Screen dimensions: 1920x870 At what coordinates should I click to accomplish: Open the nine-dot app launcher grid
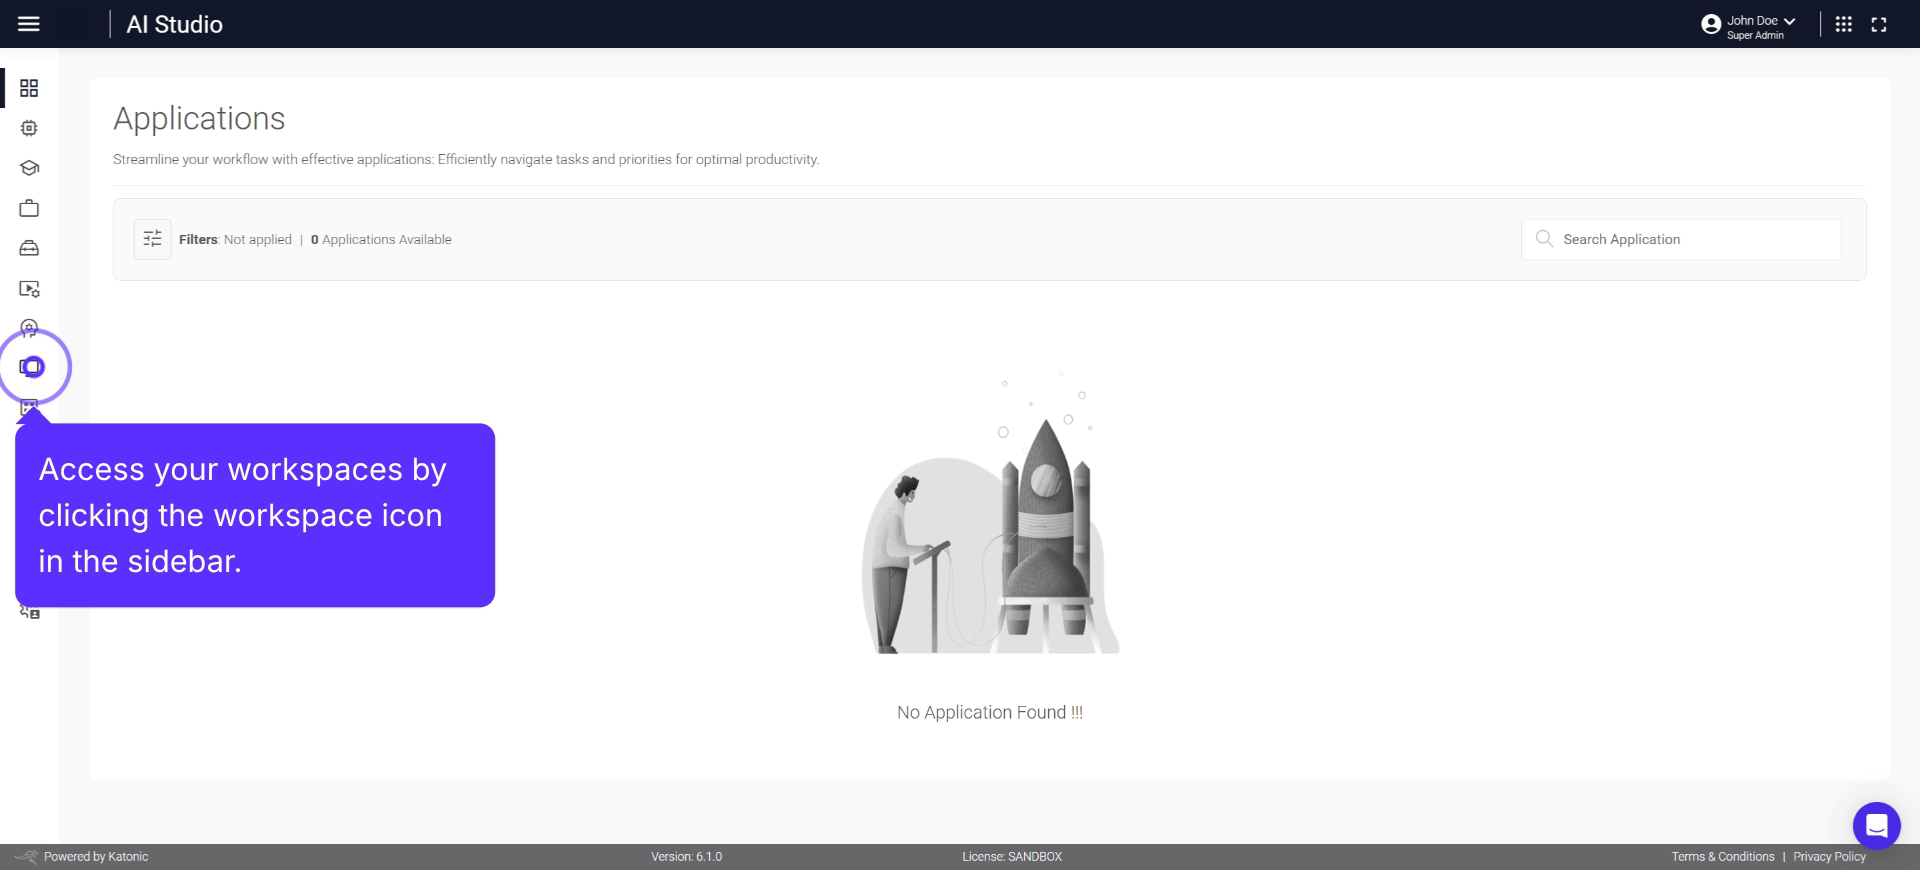pyautogui.click(x=1844, y=24)
